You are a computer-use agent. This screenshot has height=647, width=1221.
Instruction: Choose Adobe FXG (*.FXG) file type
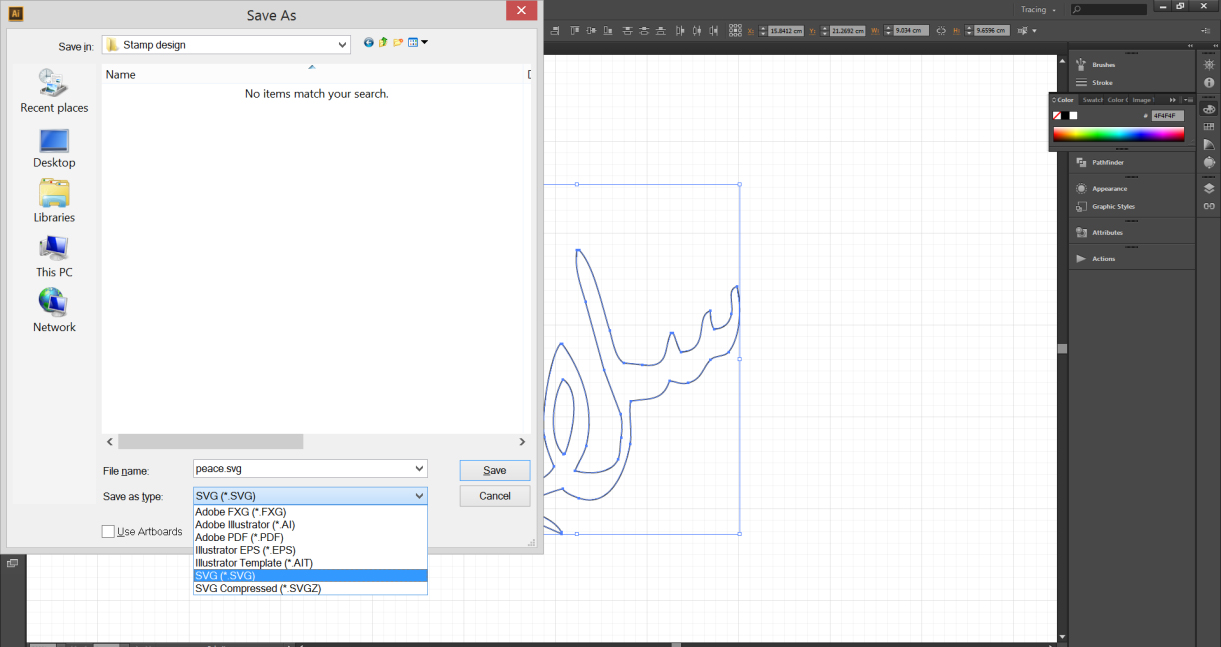coord(310,512)
